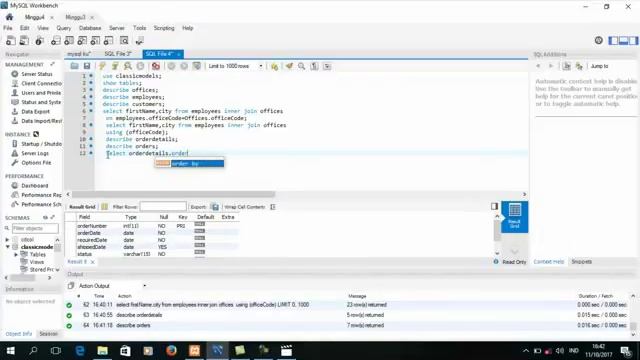
Task: Click the Filter Rows input field
Action: point(163,207)
